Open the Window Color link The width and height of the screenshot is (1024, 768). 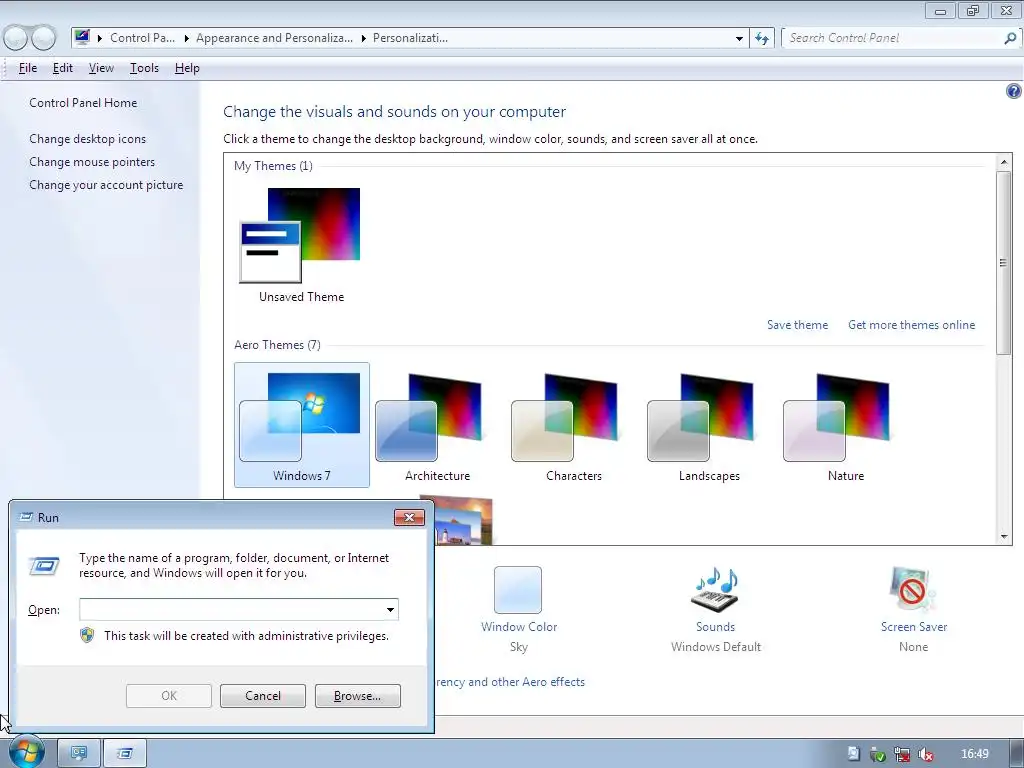[519, 626]
